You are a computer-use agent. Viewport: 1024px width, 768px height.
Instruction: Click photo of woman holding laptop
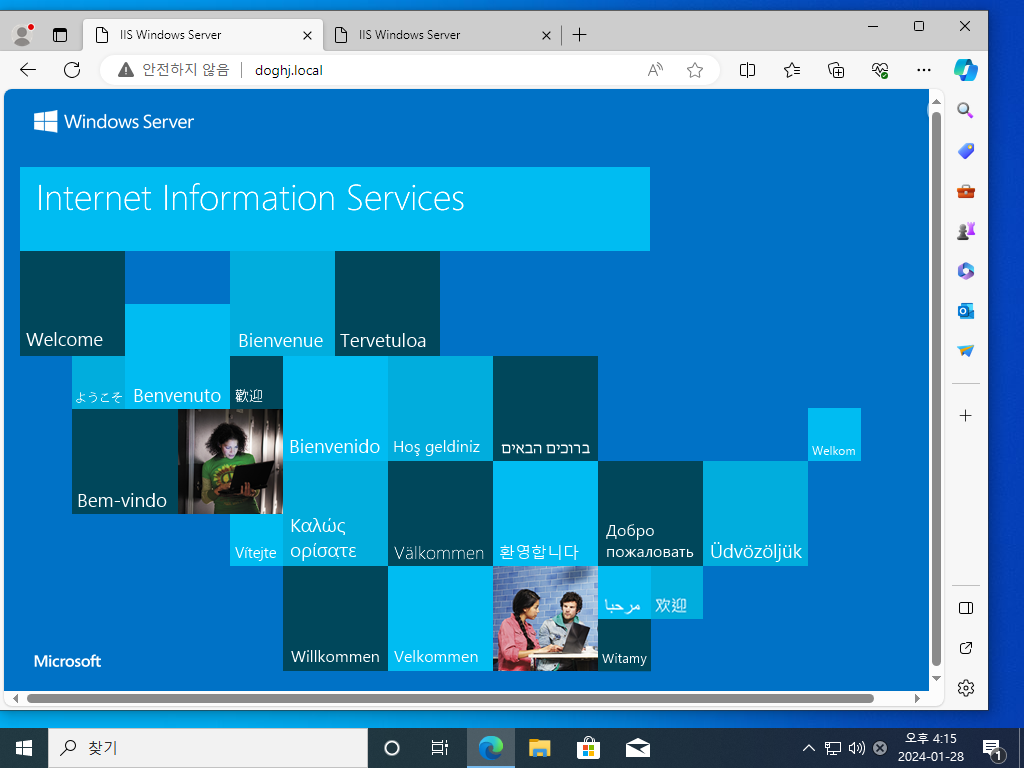point(230,462)
